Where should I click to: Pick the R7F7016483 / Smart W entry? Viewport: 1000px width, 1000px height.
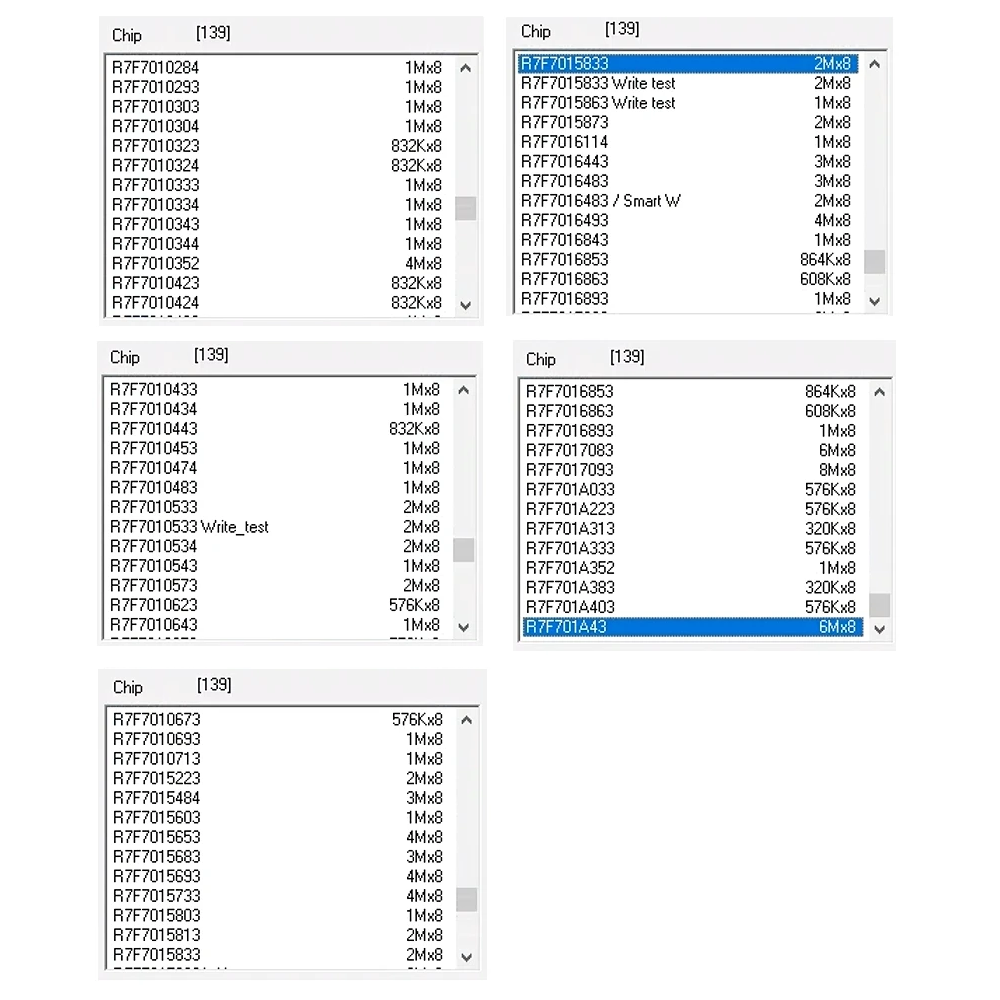[600, 201]
